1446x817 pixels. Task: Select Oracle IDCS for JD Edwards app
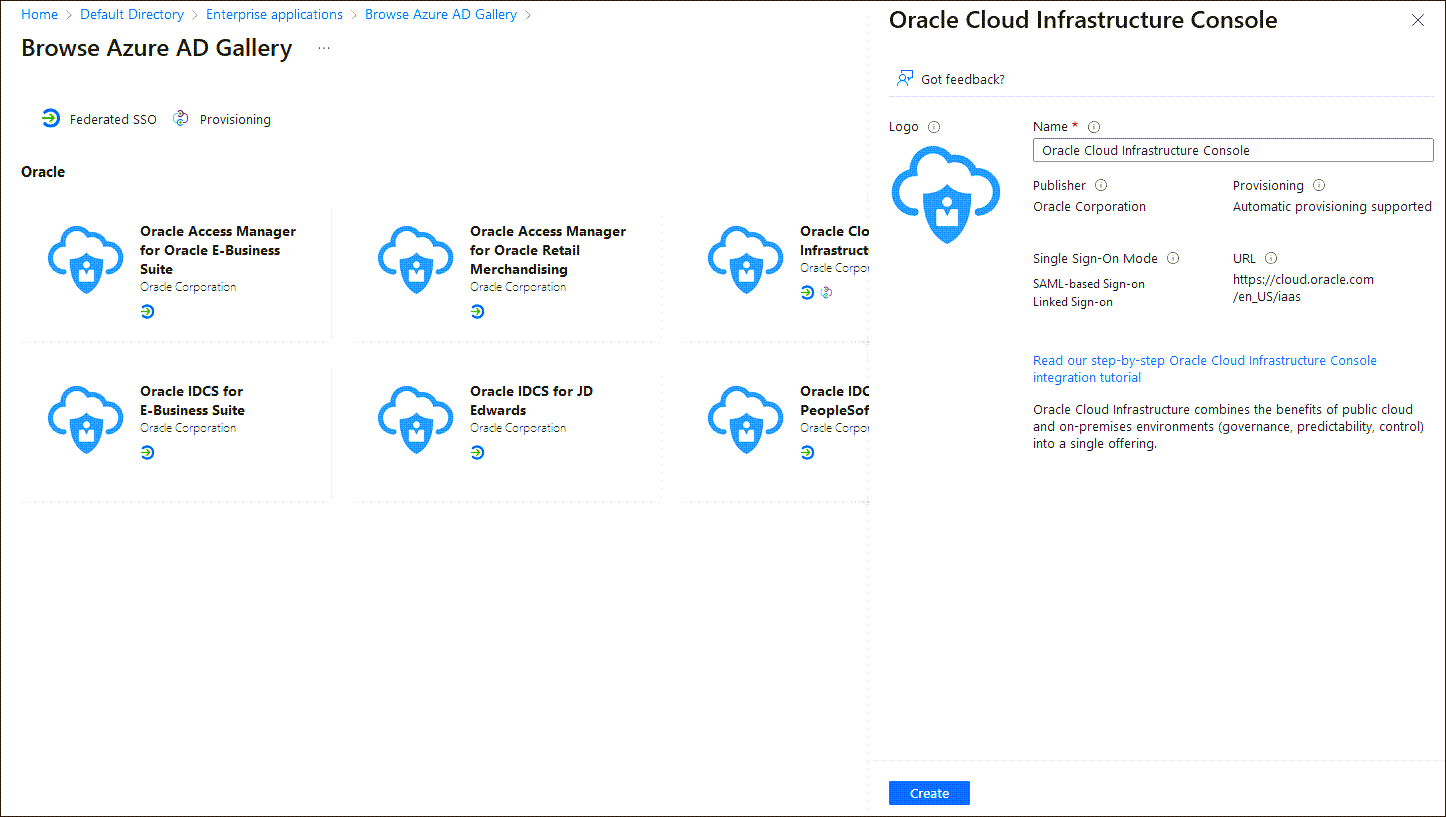(x=531, y=400)
